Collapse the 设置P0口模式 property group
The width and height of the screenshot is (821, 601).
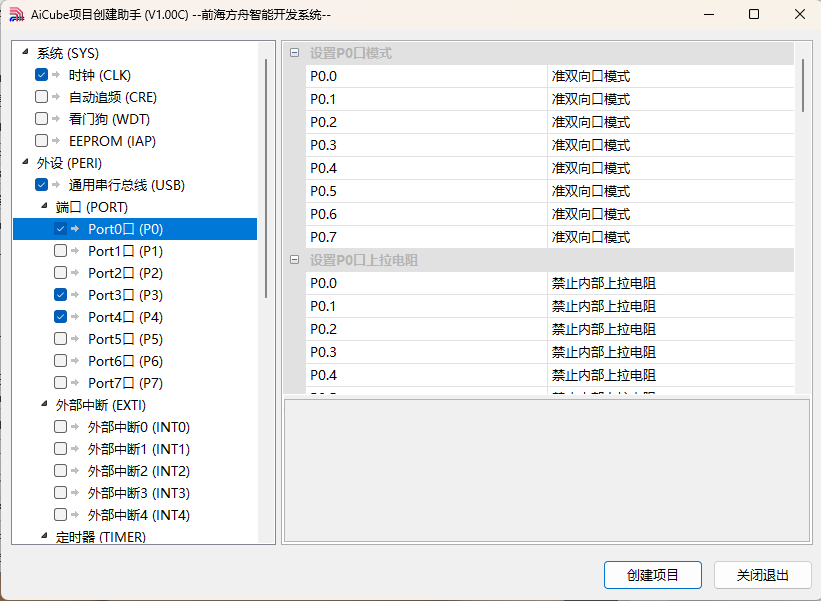pyautogui.click(x=295, y=53)
